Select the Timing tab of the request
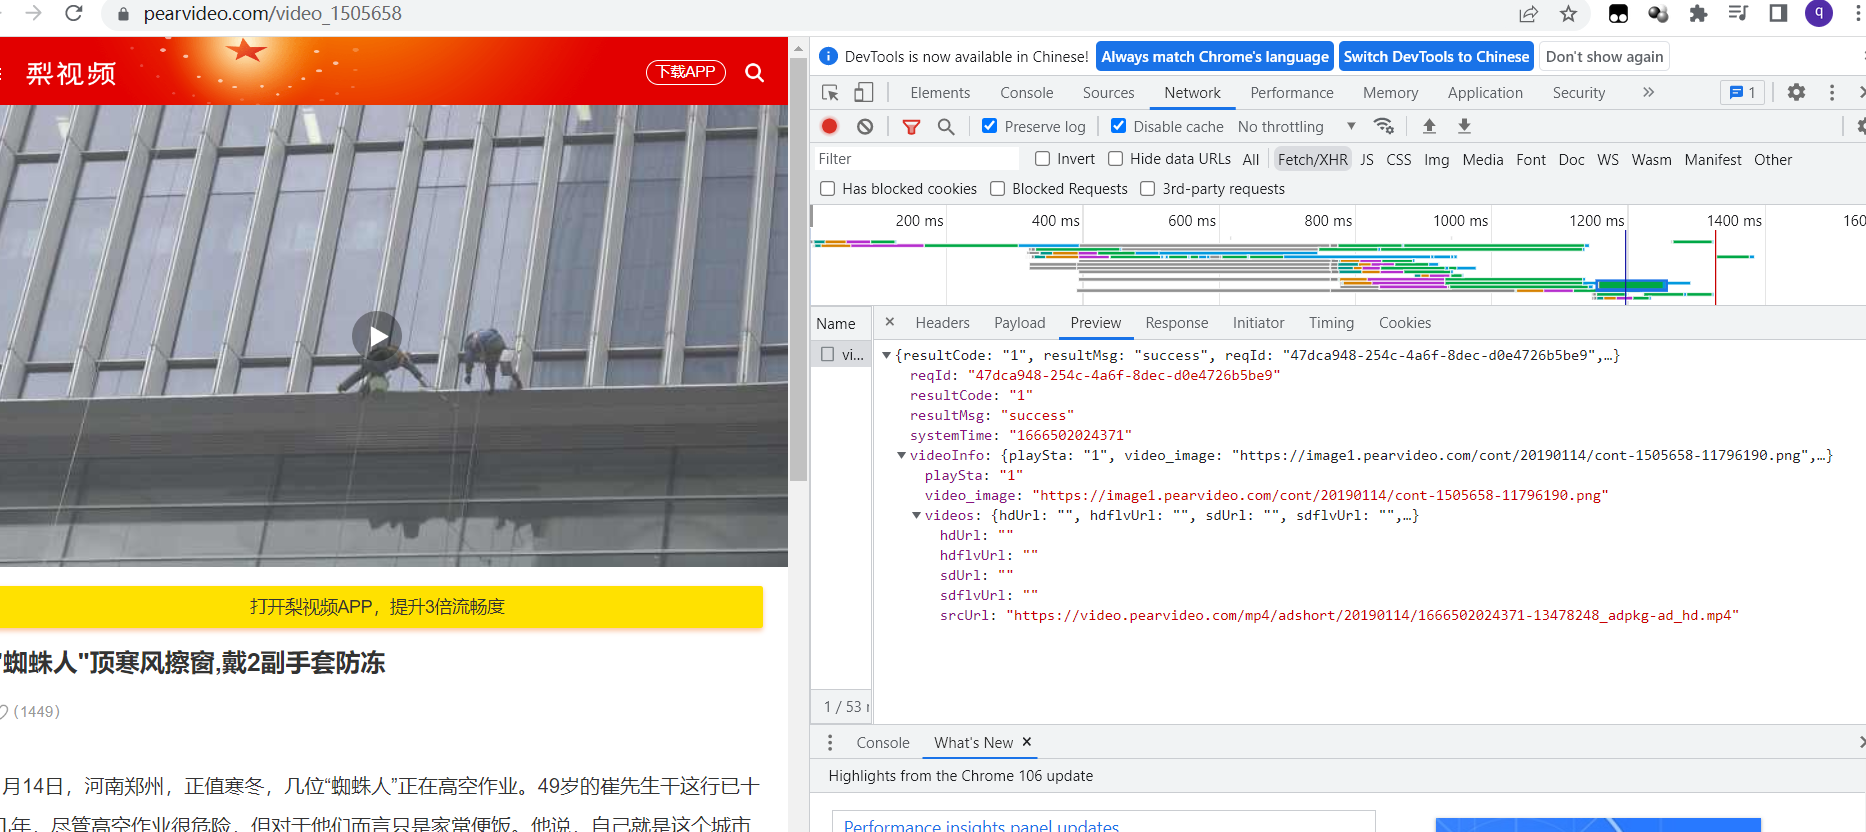Image resolution: width=1866 pixels, height=832 pixels. tap(1331, 323)
